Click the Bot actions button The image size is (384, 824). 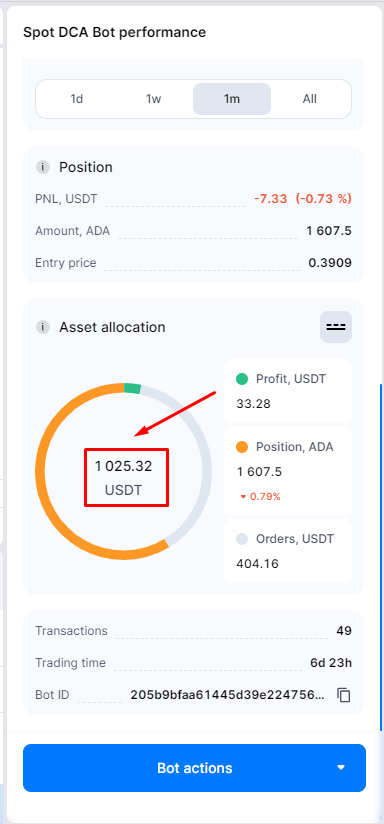(194, 768)
